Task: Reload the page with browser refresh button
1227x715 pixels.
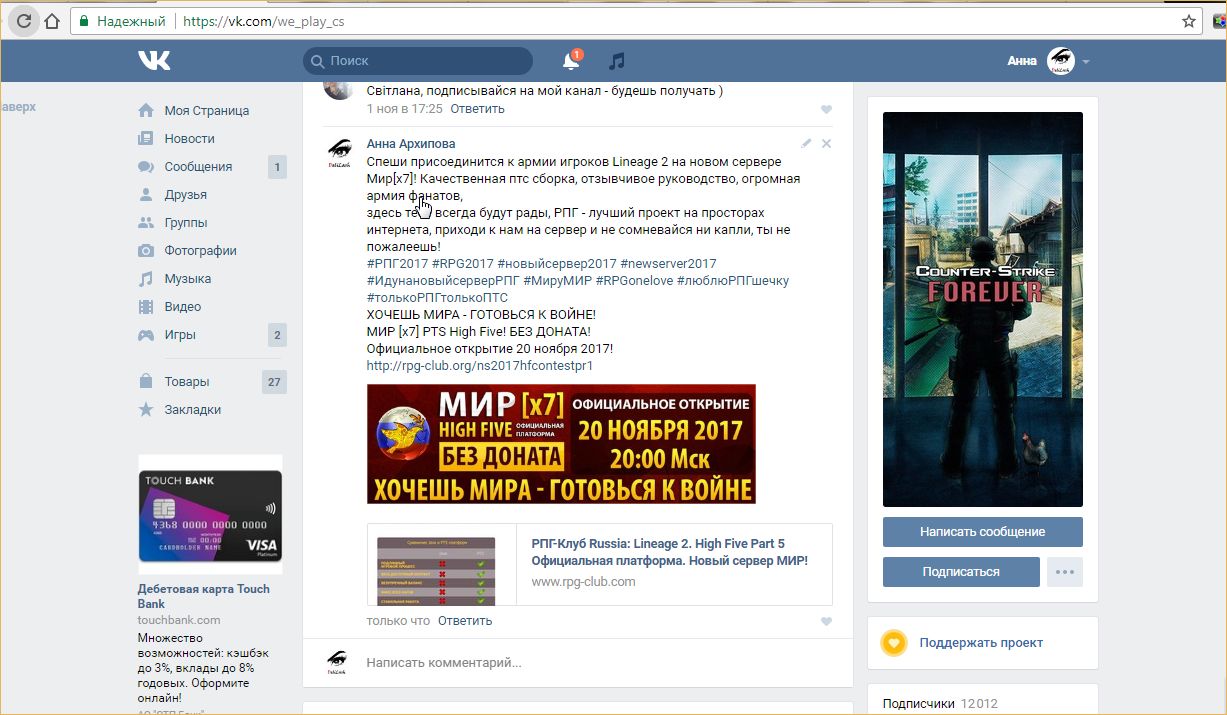Action: point(24,20)
